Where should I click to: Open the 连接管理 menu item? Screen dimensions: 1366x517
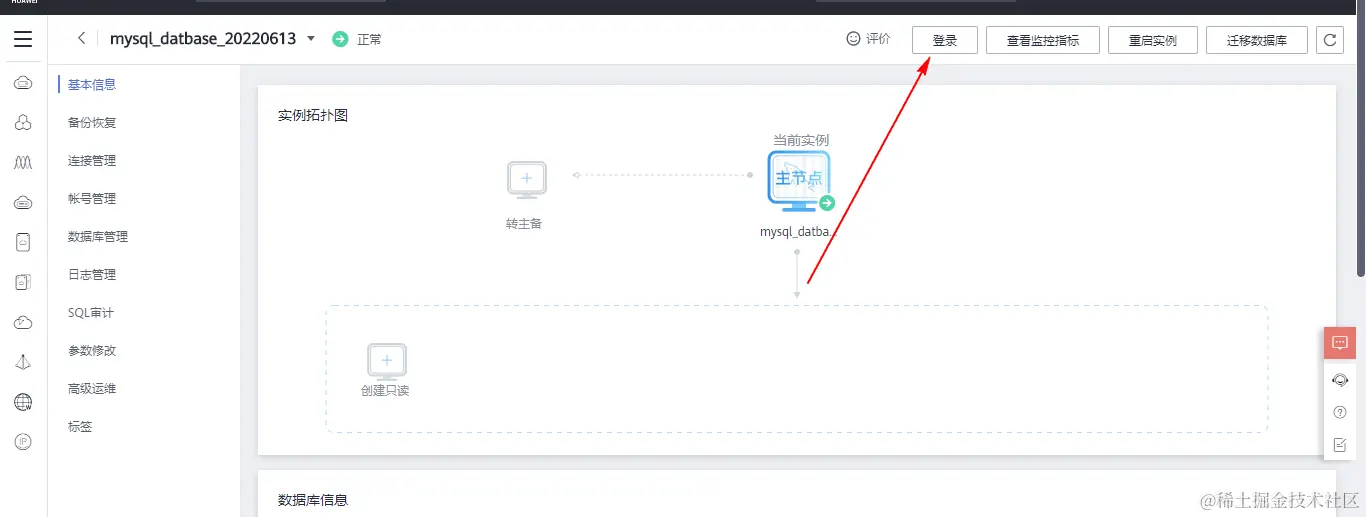(x=92, y=161)
